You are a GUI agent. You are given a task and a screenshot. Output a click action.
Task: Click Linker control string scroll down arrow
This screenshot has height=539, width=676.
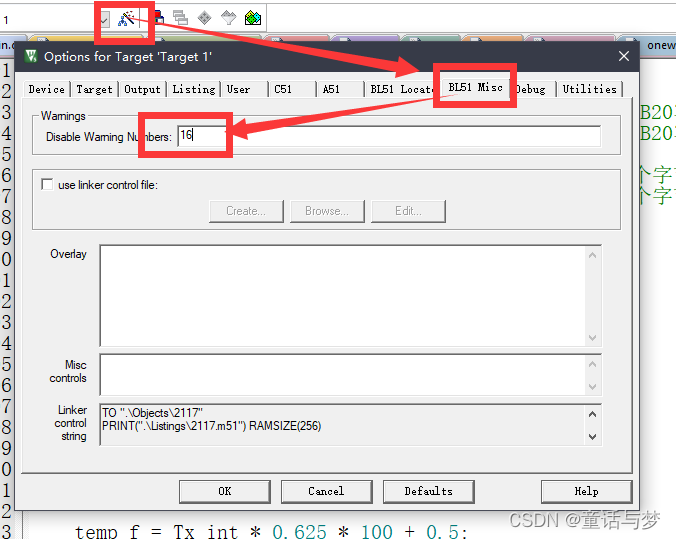592,436
